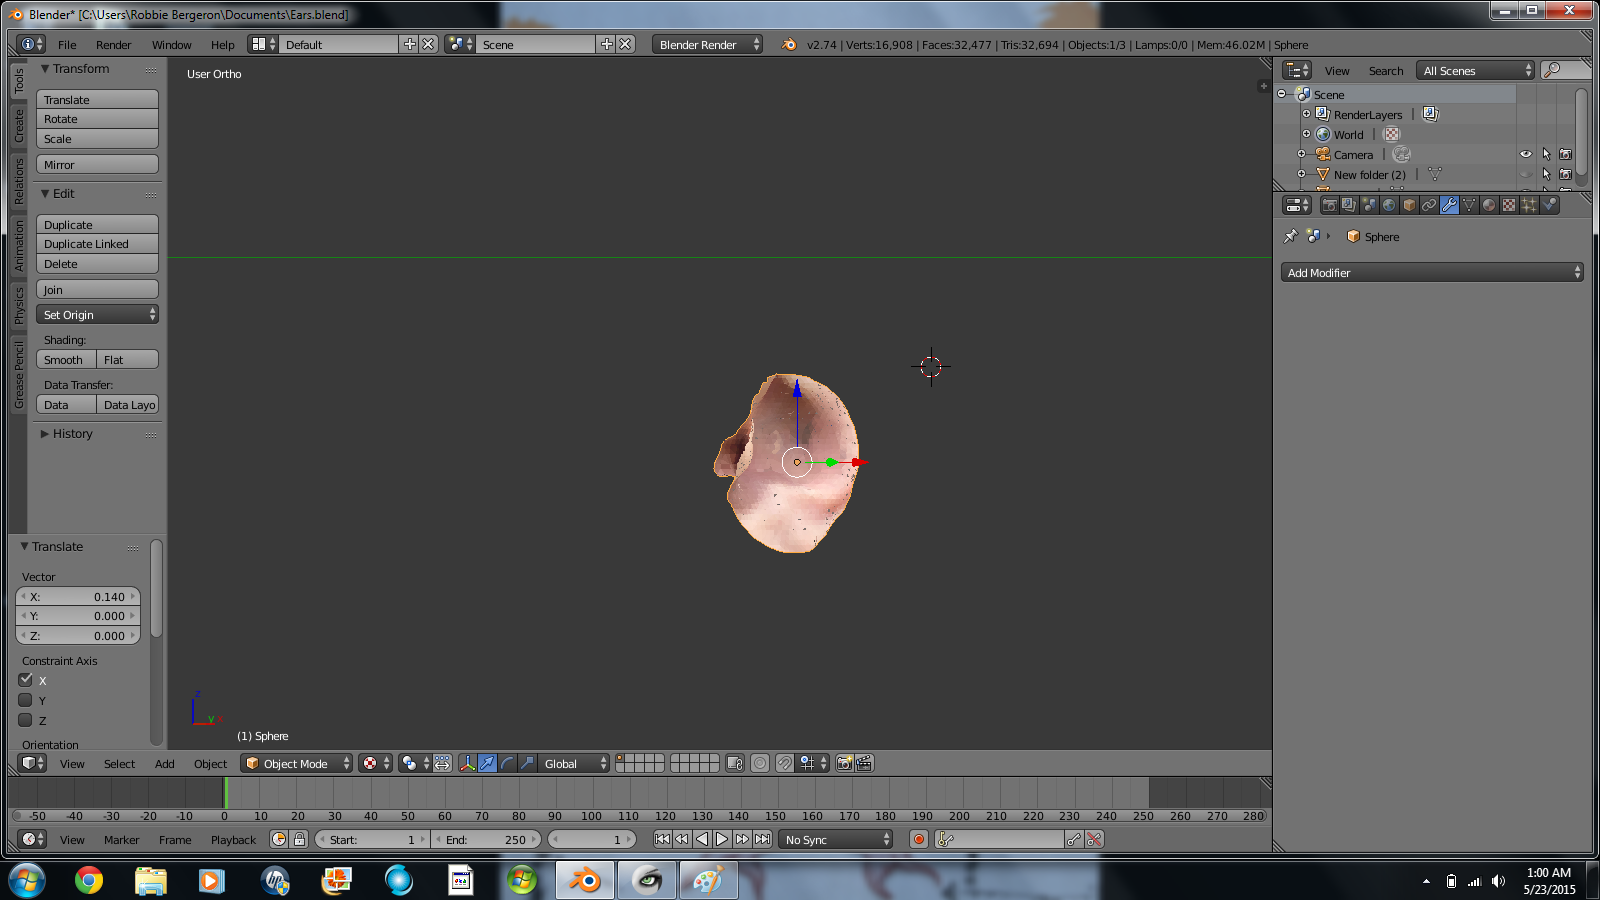Open the Object Mode dropdown
Screen dimensions: 1600x900
[296, 763]
